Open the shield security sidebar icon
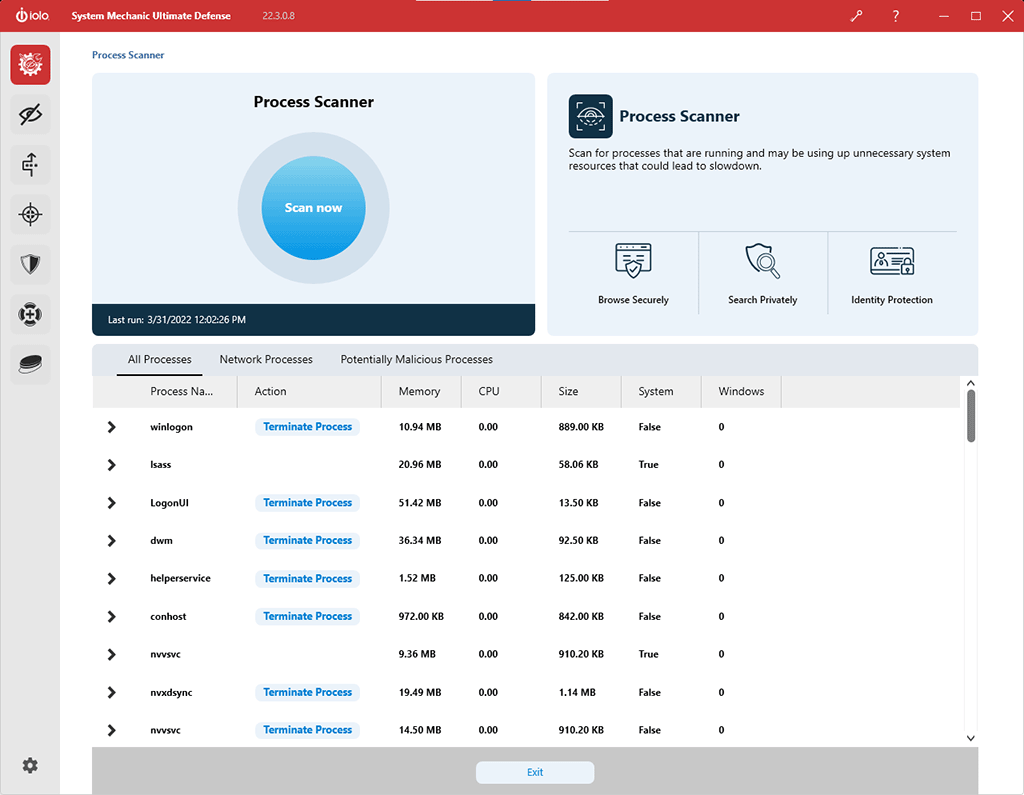Screen dimensions: 1024x795 coord(30,264)
